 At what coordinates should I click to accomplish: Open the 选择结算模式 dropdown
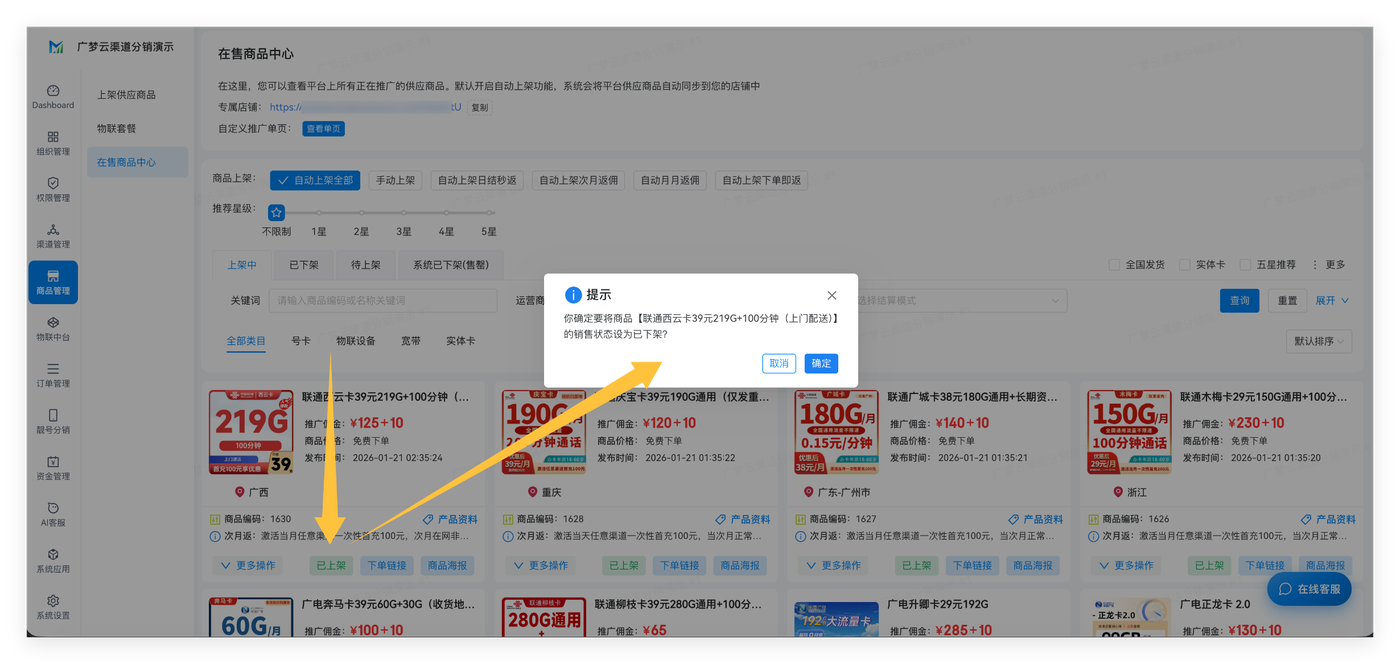click(x=958, y=301)
